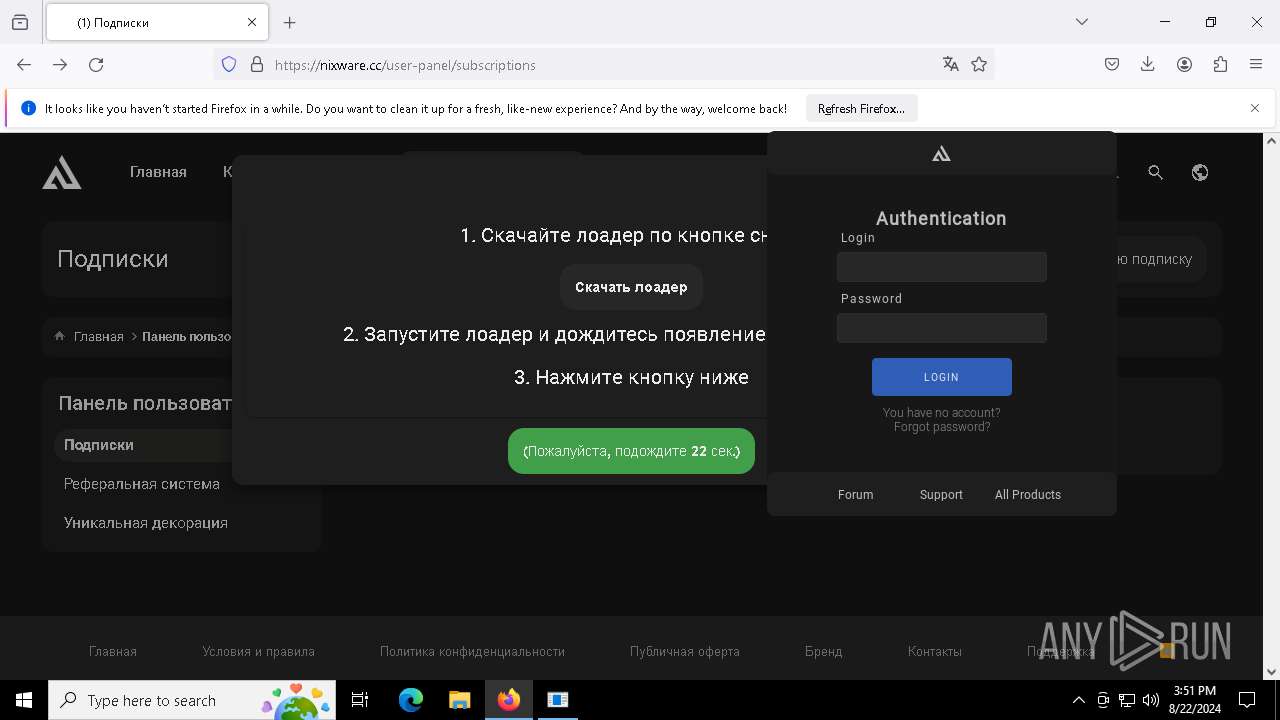Select Подписки in the user panel menu

143,445
